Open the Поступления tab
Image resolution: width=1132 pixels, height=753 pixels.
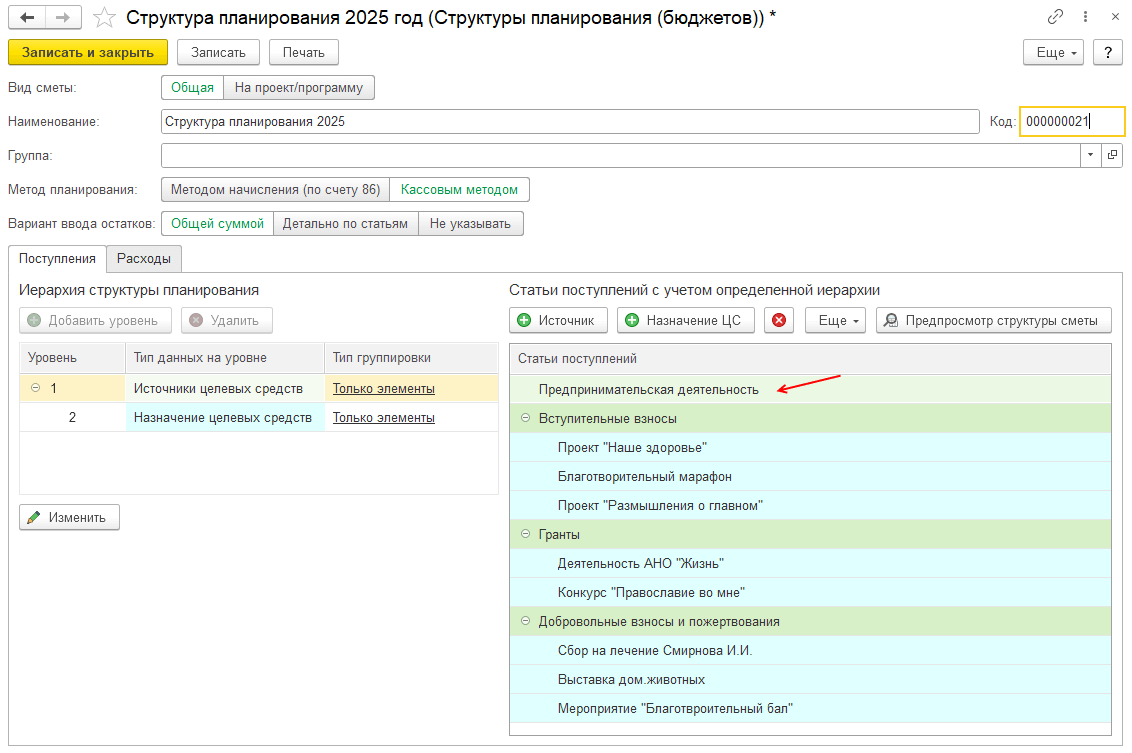pos(57,258)
